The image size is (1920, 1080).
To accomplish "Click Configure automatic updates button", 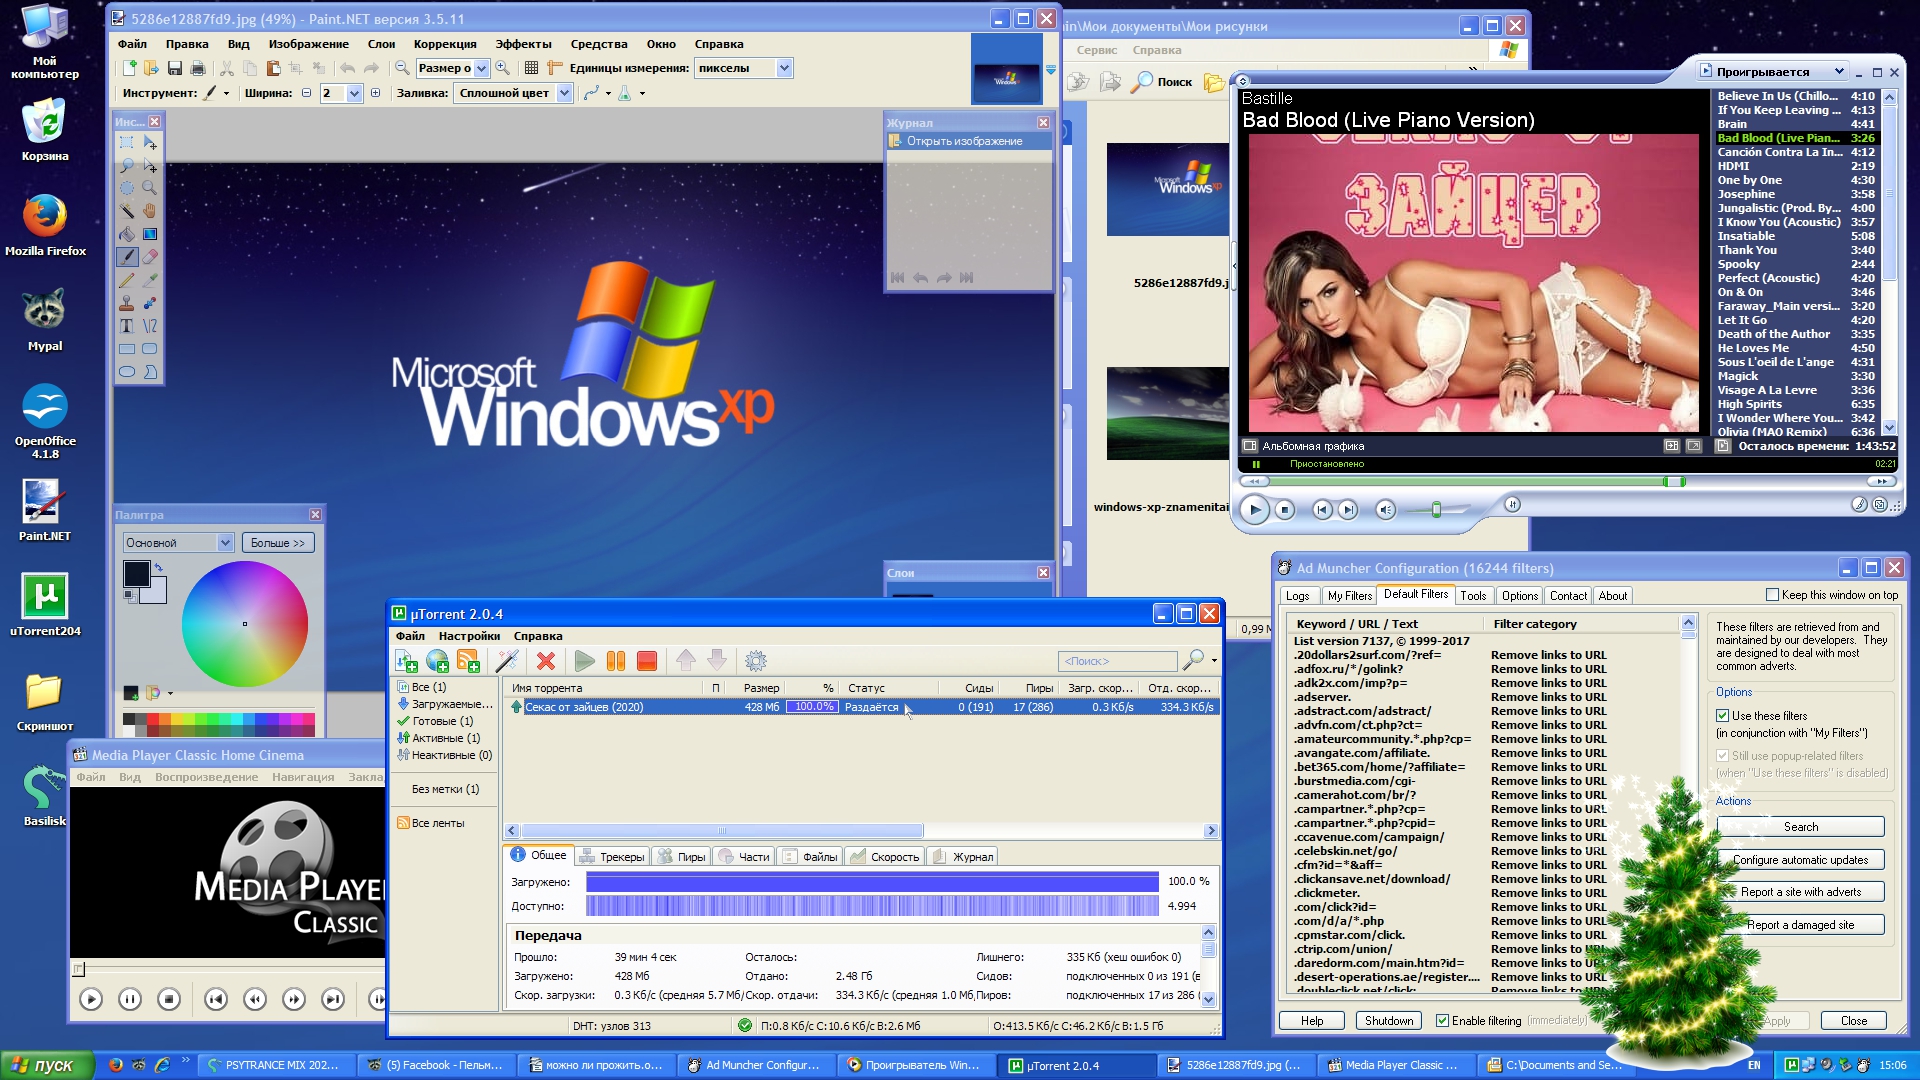I will tap(1800, 860).
